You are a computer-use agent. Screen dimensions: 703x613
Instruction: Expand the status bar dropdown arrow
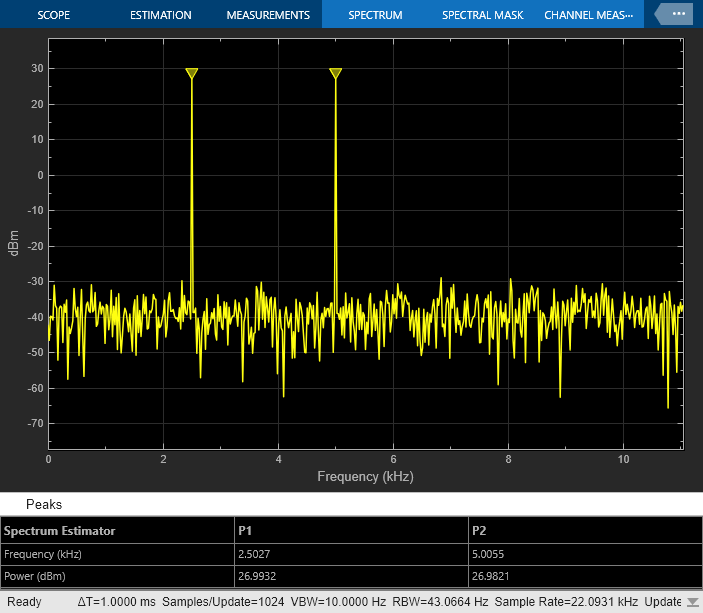click(x=692, y=602)
